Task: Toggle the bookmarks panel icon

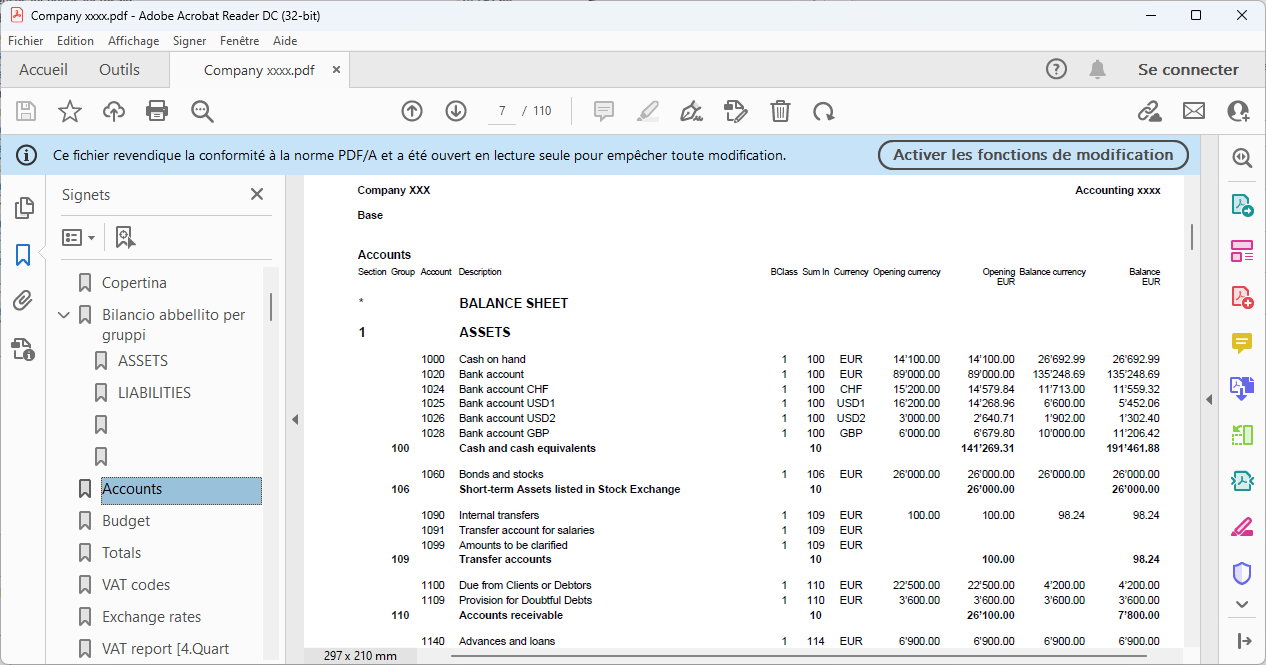Action: [23, 255]
